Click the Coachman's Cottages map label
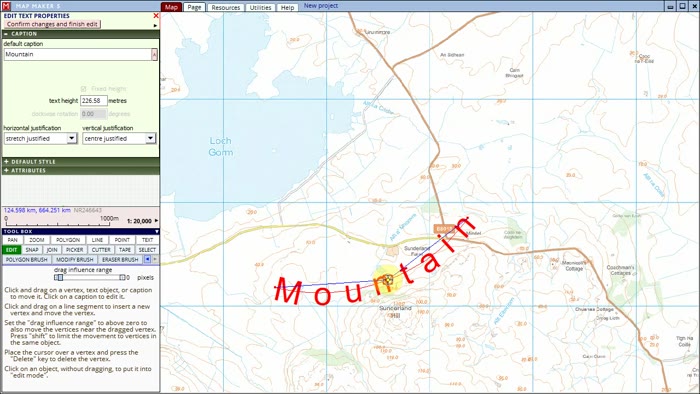Image resolution: width=700 pixels, height=394 pixels. click(621, 270)
